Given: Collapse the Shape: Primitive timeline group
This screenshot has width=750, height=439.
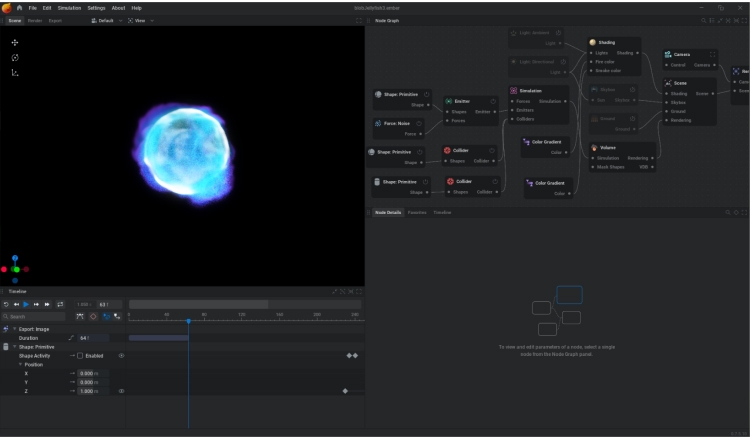Looking at the screenshot, I should tap(14, 347).
